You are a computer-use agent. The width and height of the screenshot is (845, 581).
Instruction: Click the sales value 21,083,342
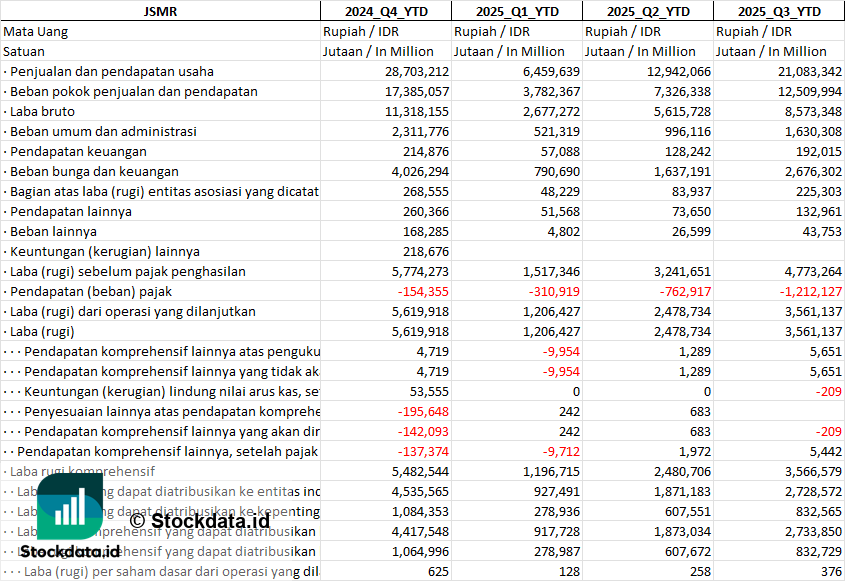(809, 72)
